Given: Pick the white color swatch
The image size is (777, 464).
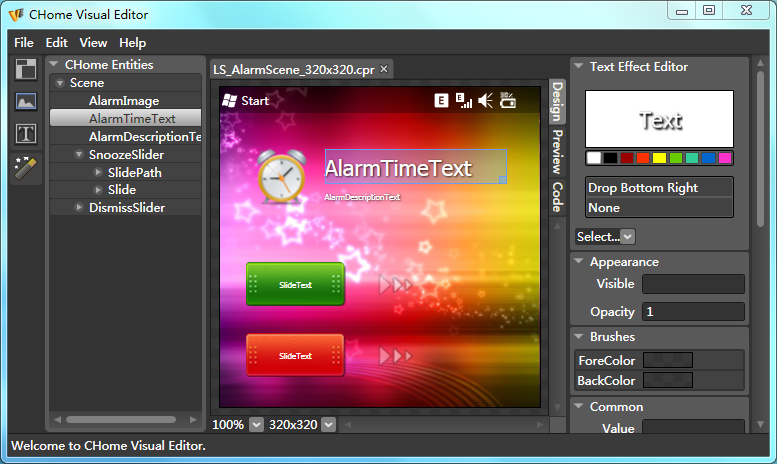Looking at the screenshot, I should (594, 158).
